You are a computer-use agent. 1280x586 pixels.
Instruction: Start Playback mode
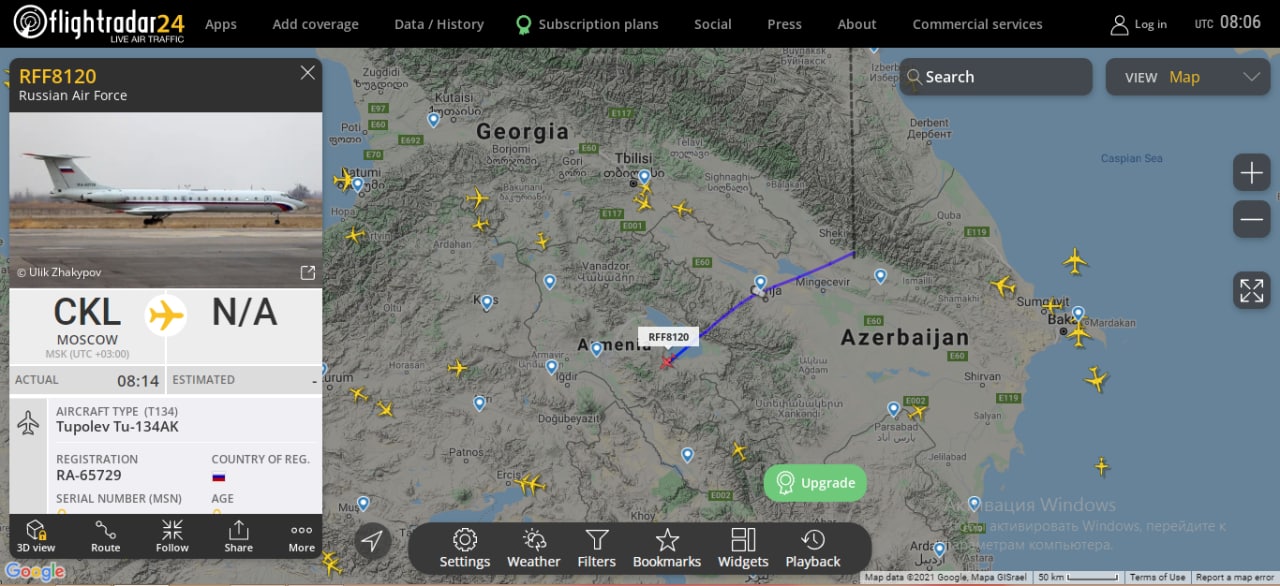point(813,548)
